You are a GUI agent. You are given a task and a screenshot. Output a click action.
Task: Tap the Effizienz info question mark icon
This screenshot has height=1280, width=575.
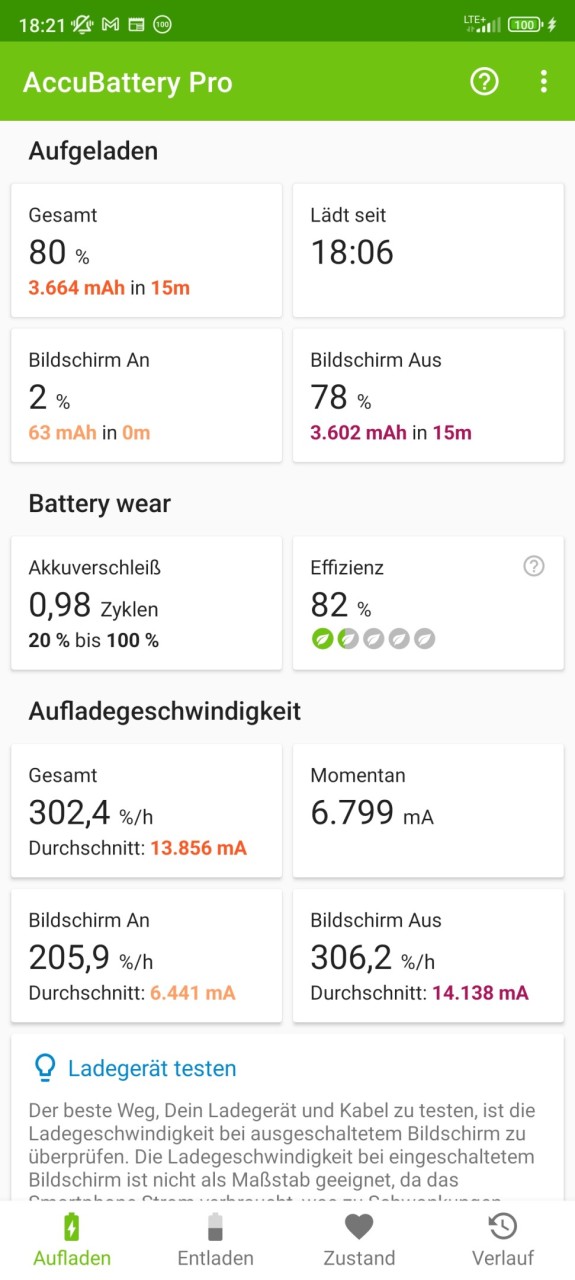534,567
